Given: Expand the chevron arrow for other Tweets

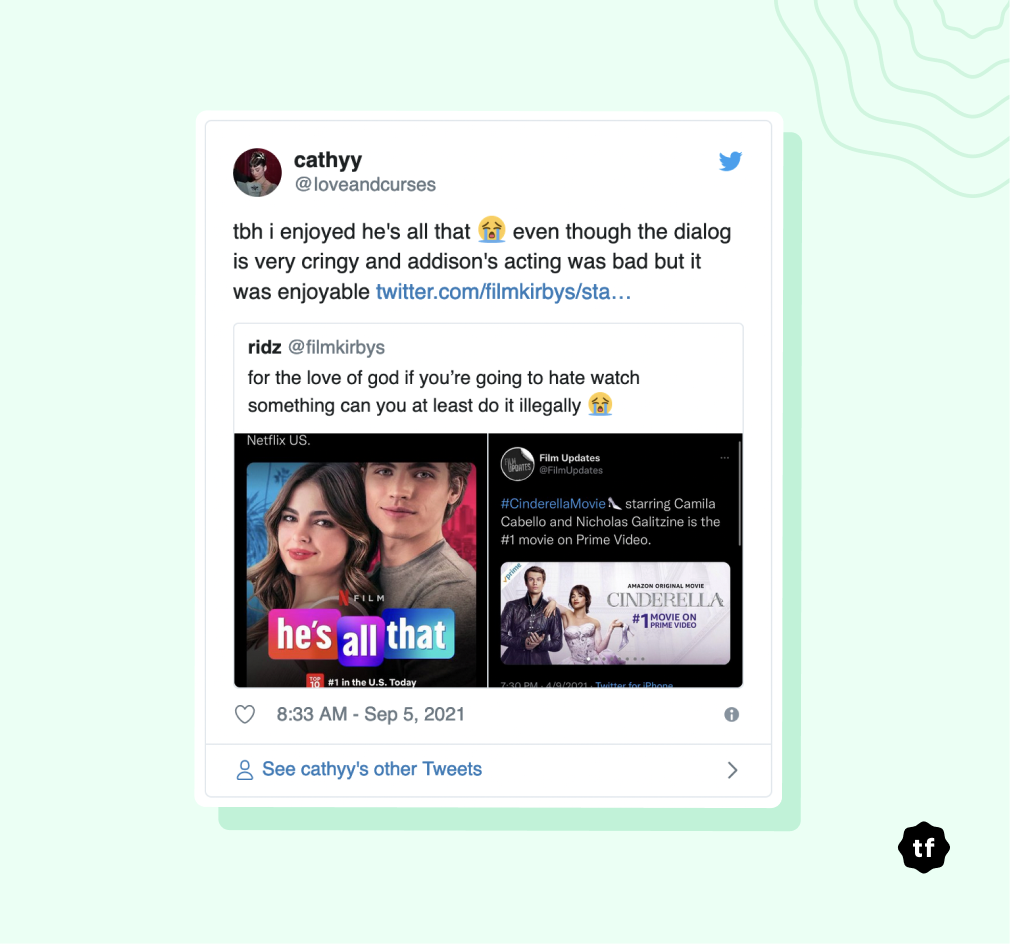Looking at the screenshot, I should pyautogui.click(x=732, y=770).
